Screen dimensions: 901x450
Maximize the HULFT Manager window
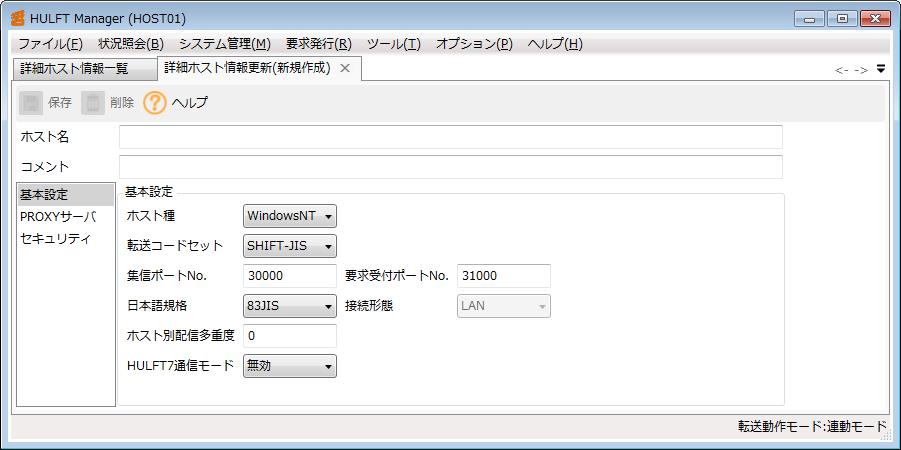(x=842, y=19)
